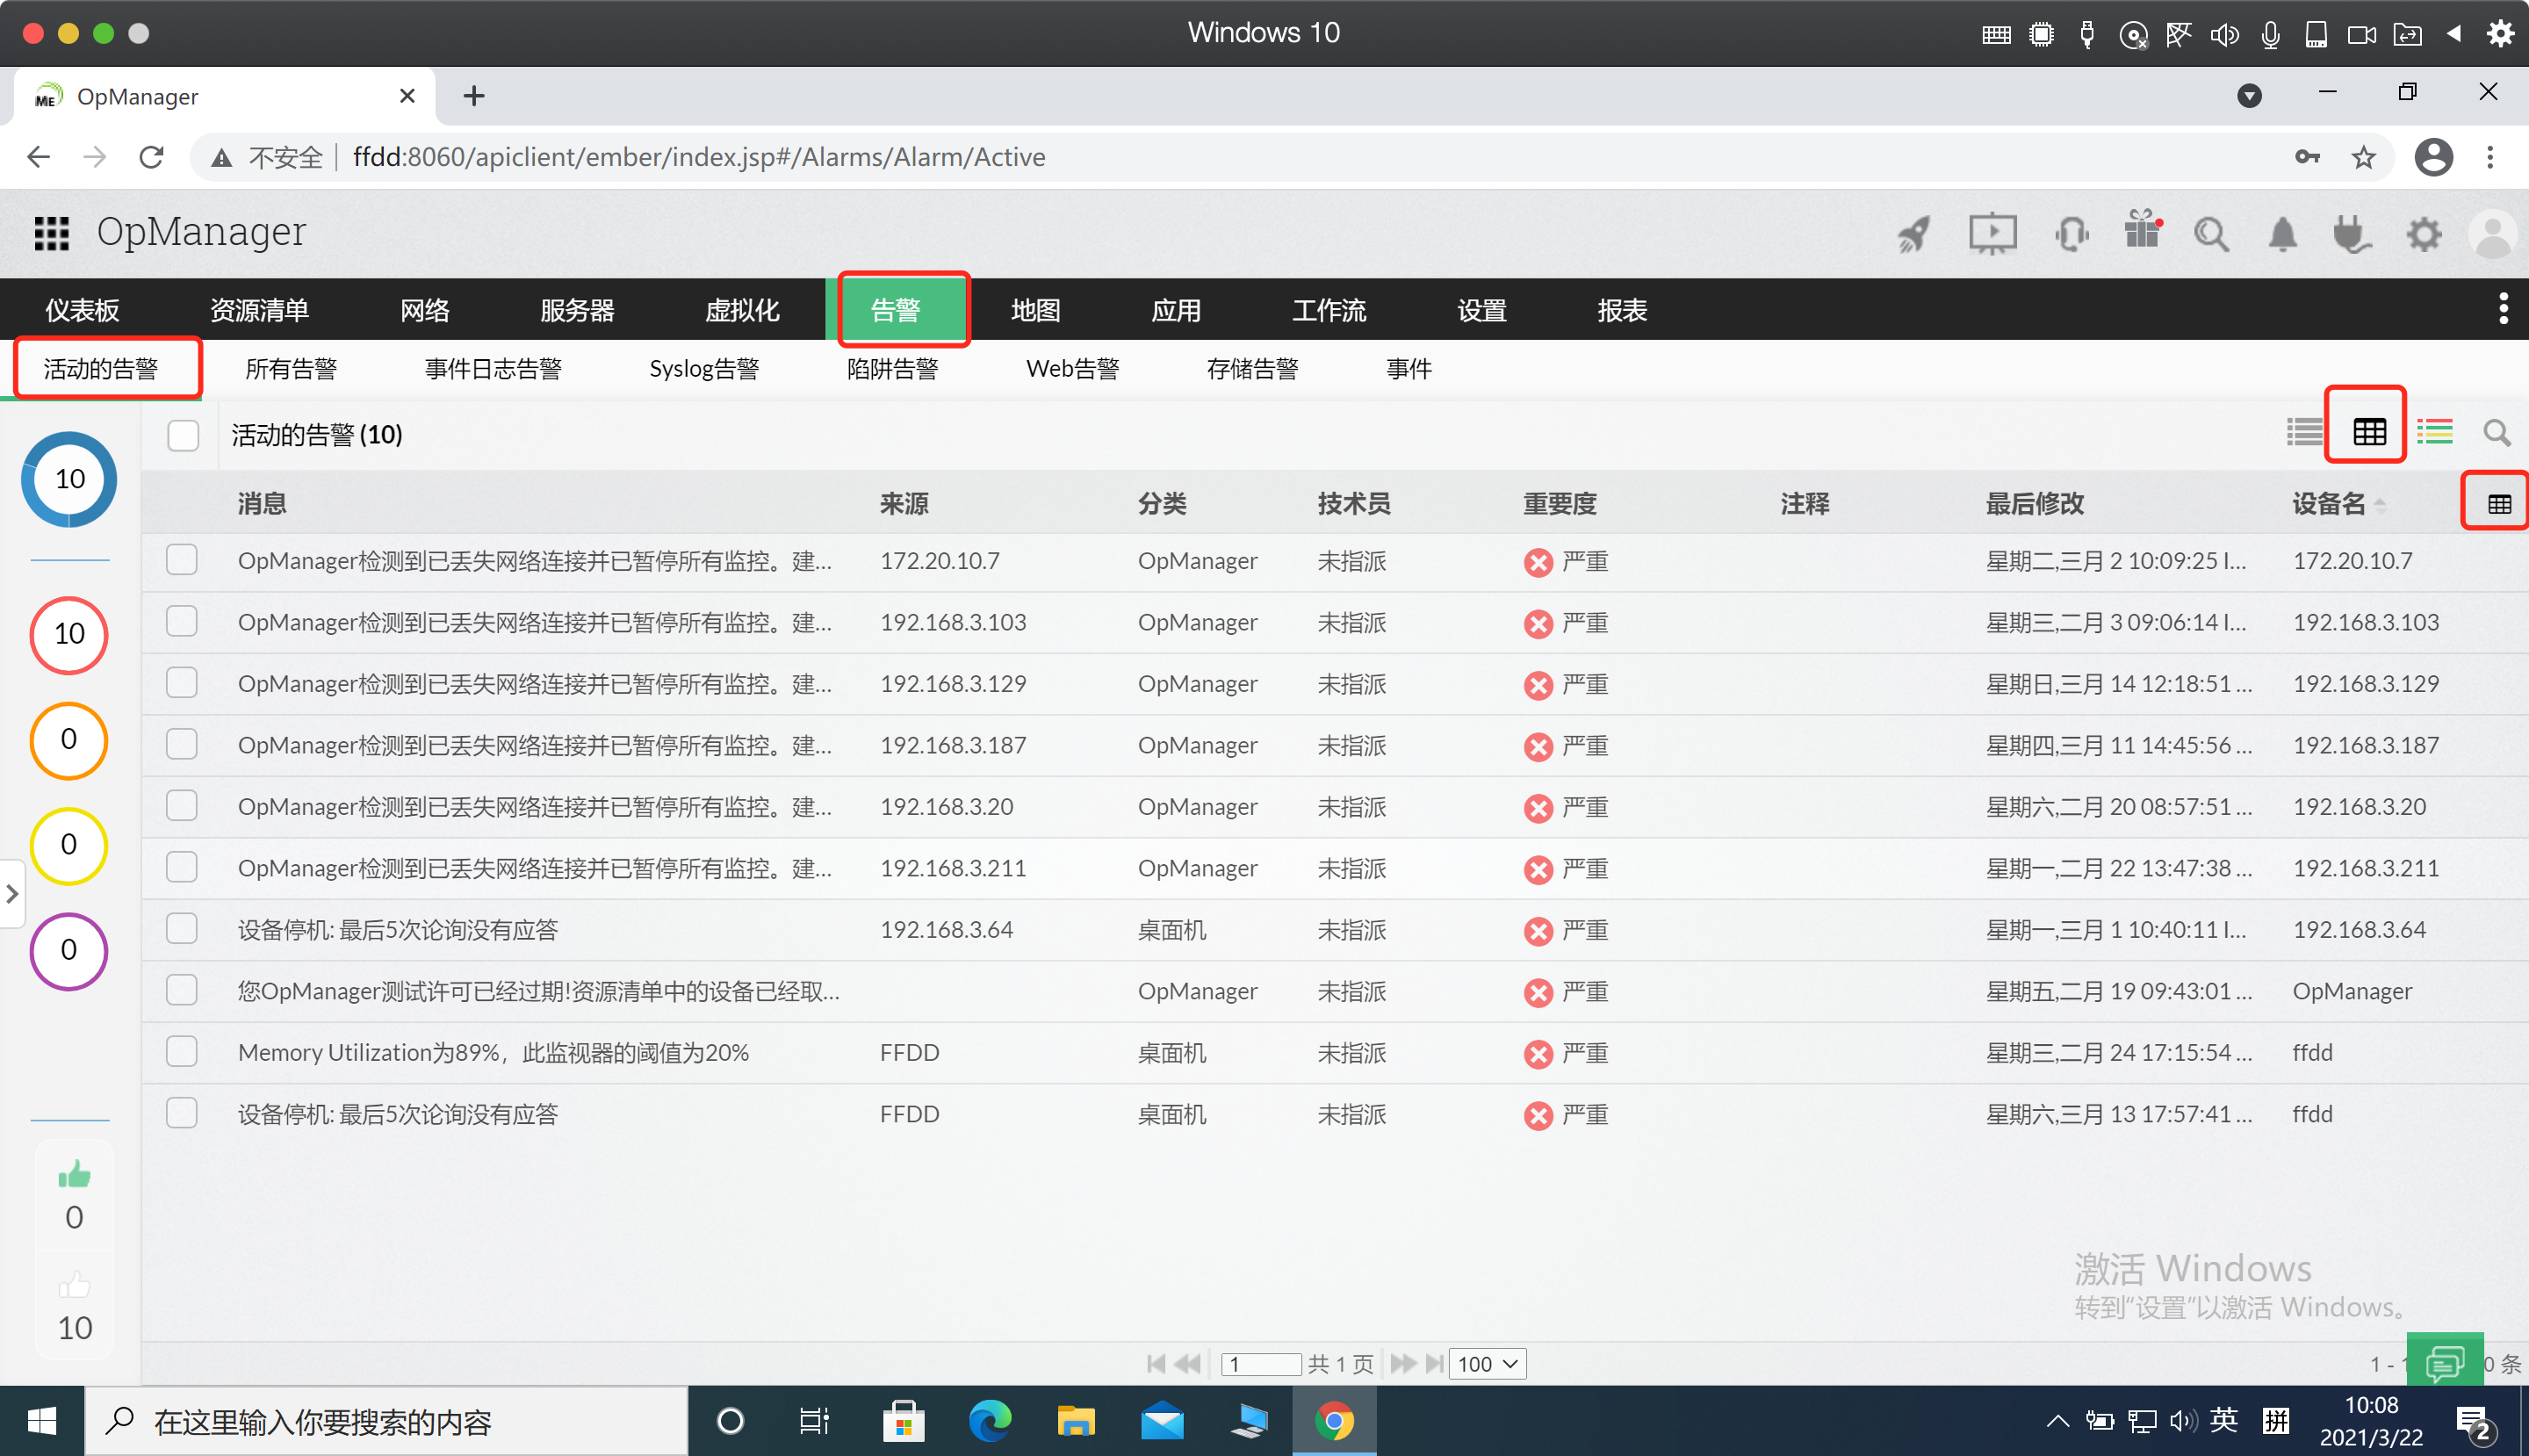Switch to the Syslog告警 tab

point(704,369)
